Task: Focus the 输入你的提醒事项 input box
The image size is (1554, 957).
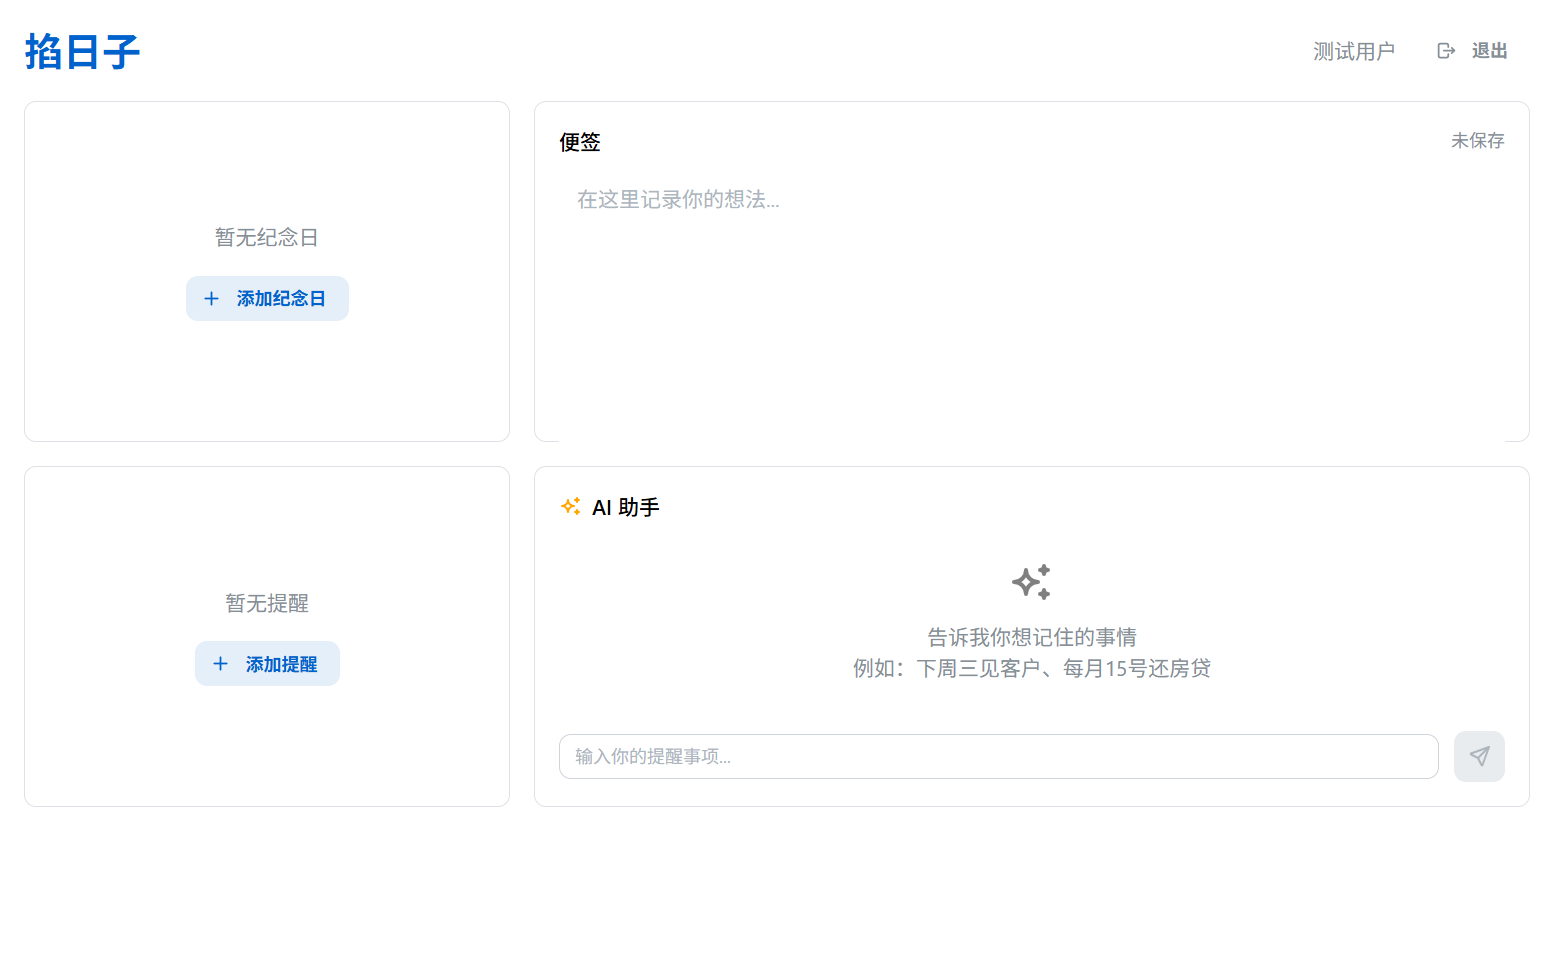Action: [x=998, y=757]
